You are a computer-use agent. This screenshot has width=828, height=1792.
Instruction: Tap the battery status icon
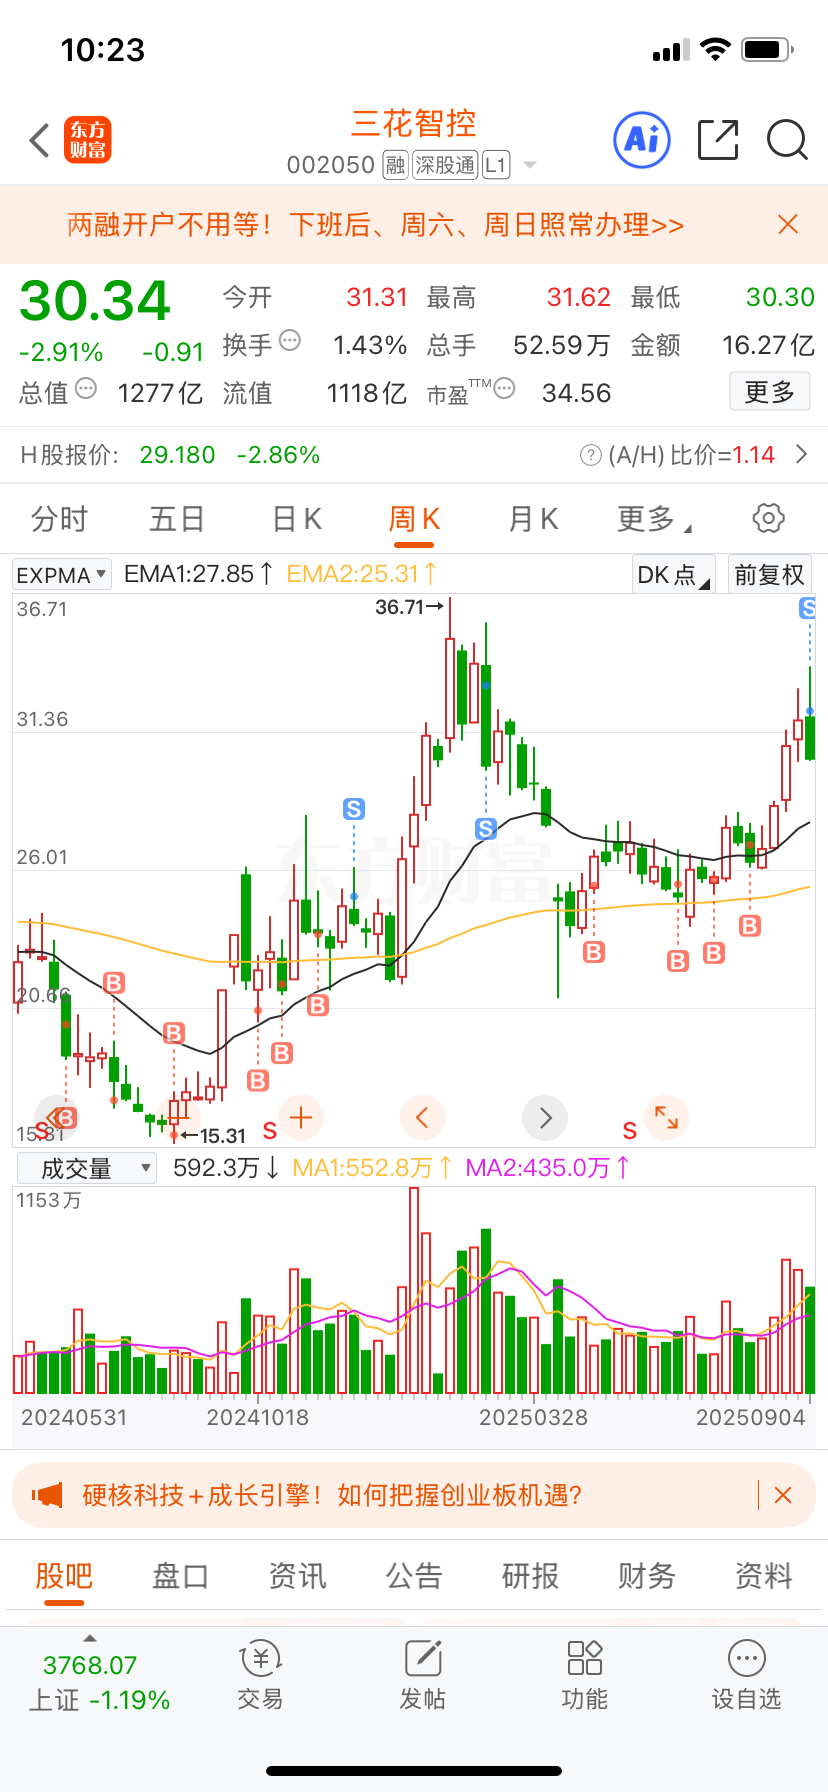click(x=768, y=49)
